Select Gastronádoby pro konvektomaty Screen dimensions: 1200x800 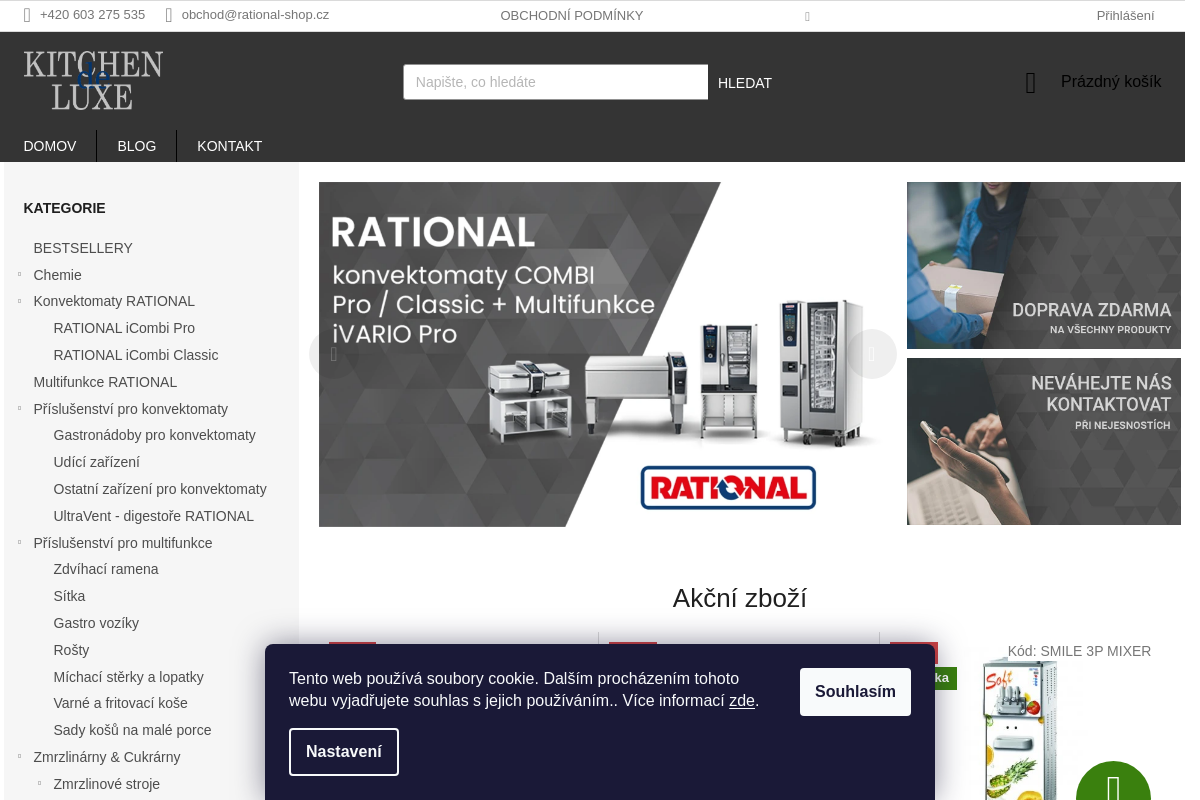point(155,435)
